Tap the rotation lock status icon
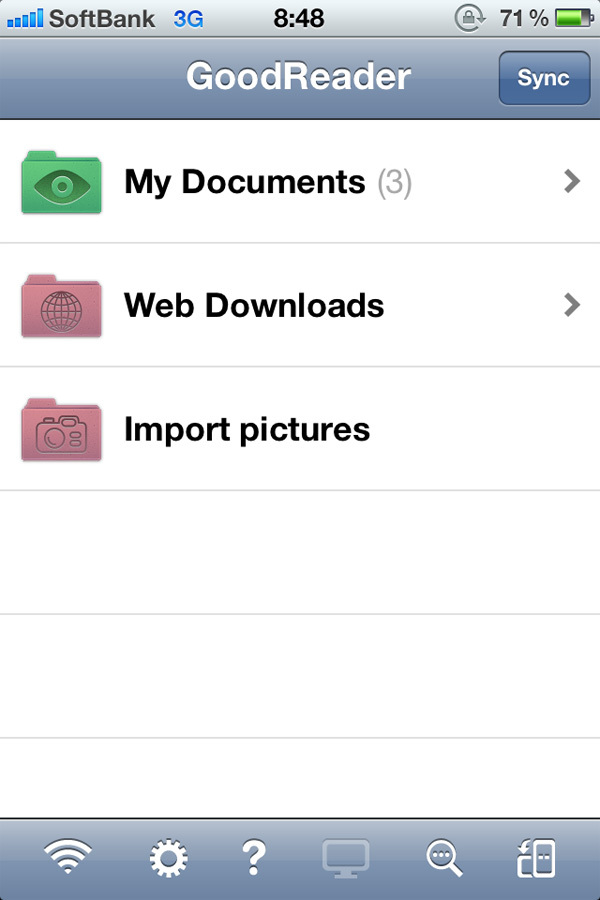The width and height of the screenshot is (600, 900). point(467,17)
